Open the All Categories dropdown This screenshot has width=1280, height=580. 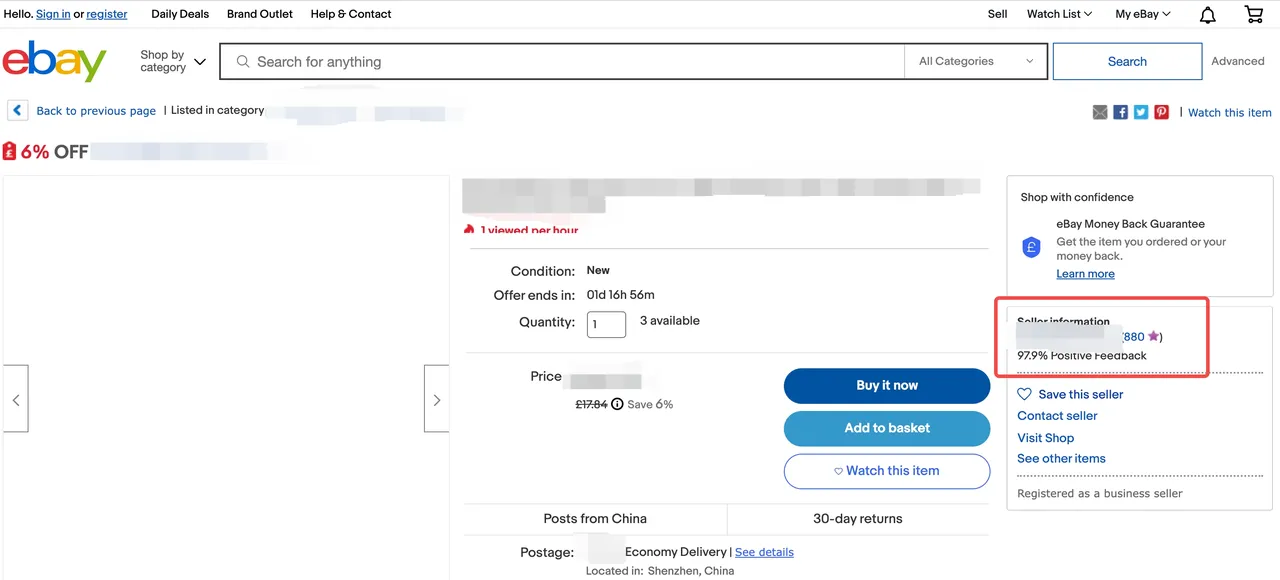pyautogui.click(x=975, y=61)
